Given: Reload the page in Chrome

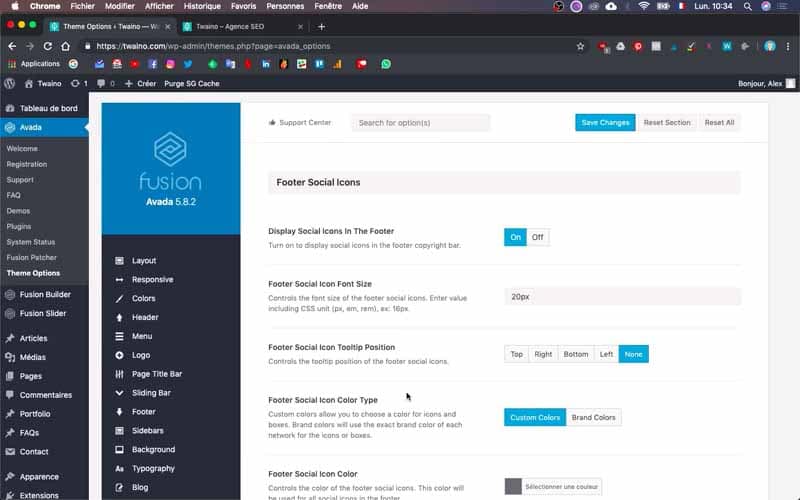Looking at the screenshot, I should [47, 46].
